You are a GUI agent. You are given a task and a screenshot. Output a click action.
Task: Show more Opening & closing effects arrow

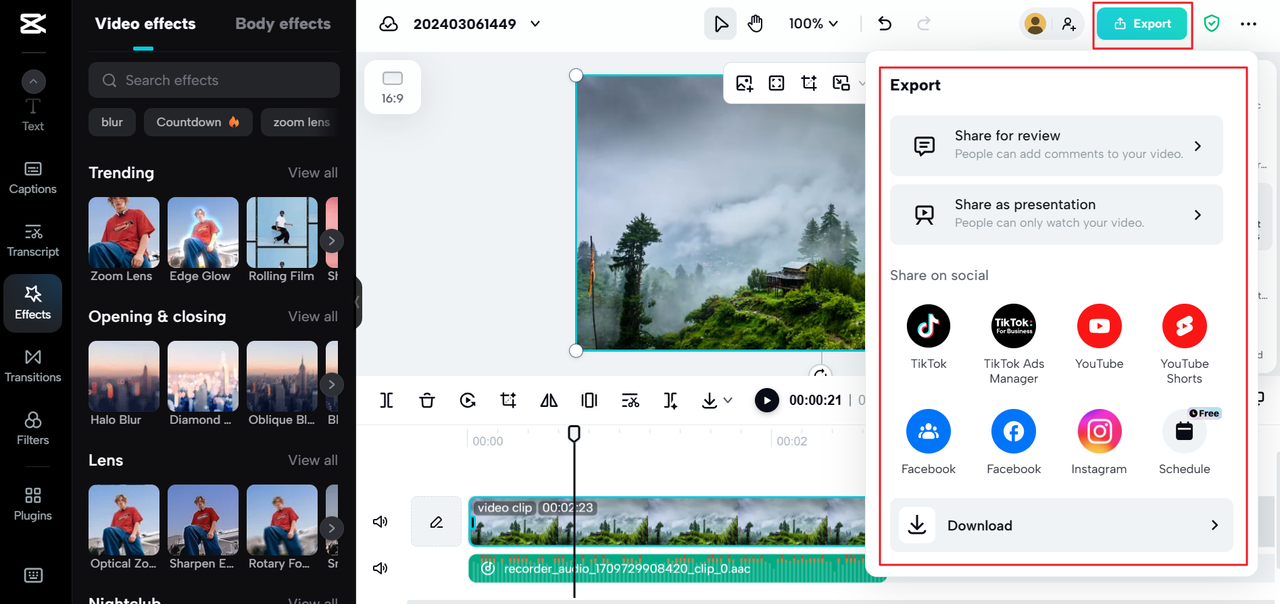pos(332,385)
